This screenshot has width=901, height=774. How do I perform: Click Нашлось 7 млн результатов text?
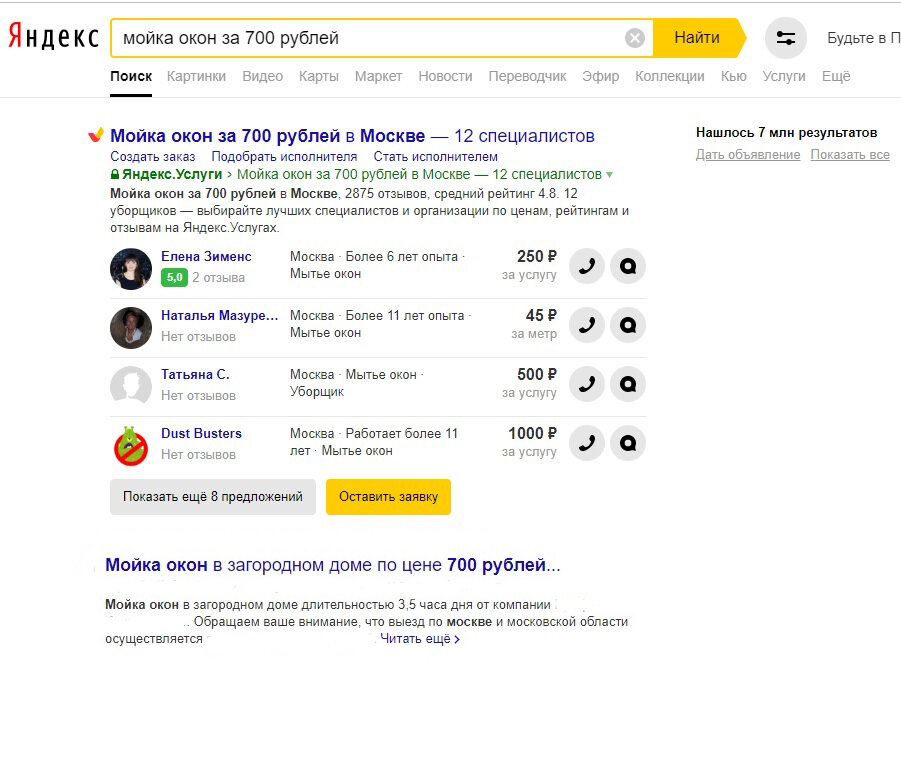pos(787,133)
